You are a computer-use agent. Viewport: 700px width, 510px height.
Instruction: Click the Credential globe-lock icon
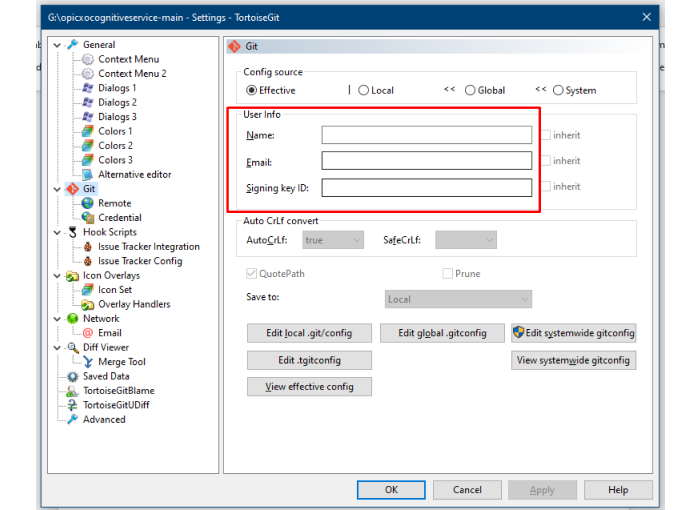pos(88,217)
